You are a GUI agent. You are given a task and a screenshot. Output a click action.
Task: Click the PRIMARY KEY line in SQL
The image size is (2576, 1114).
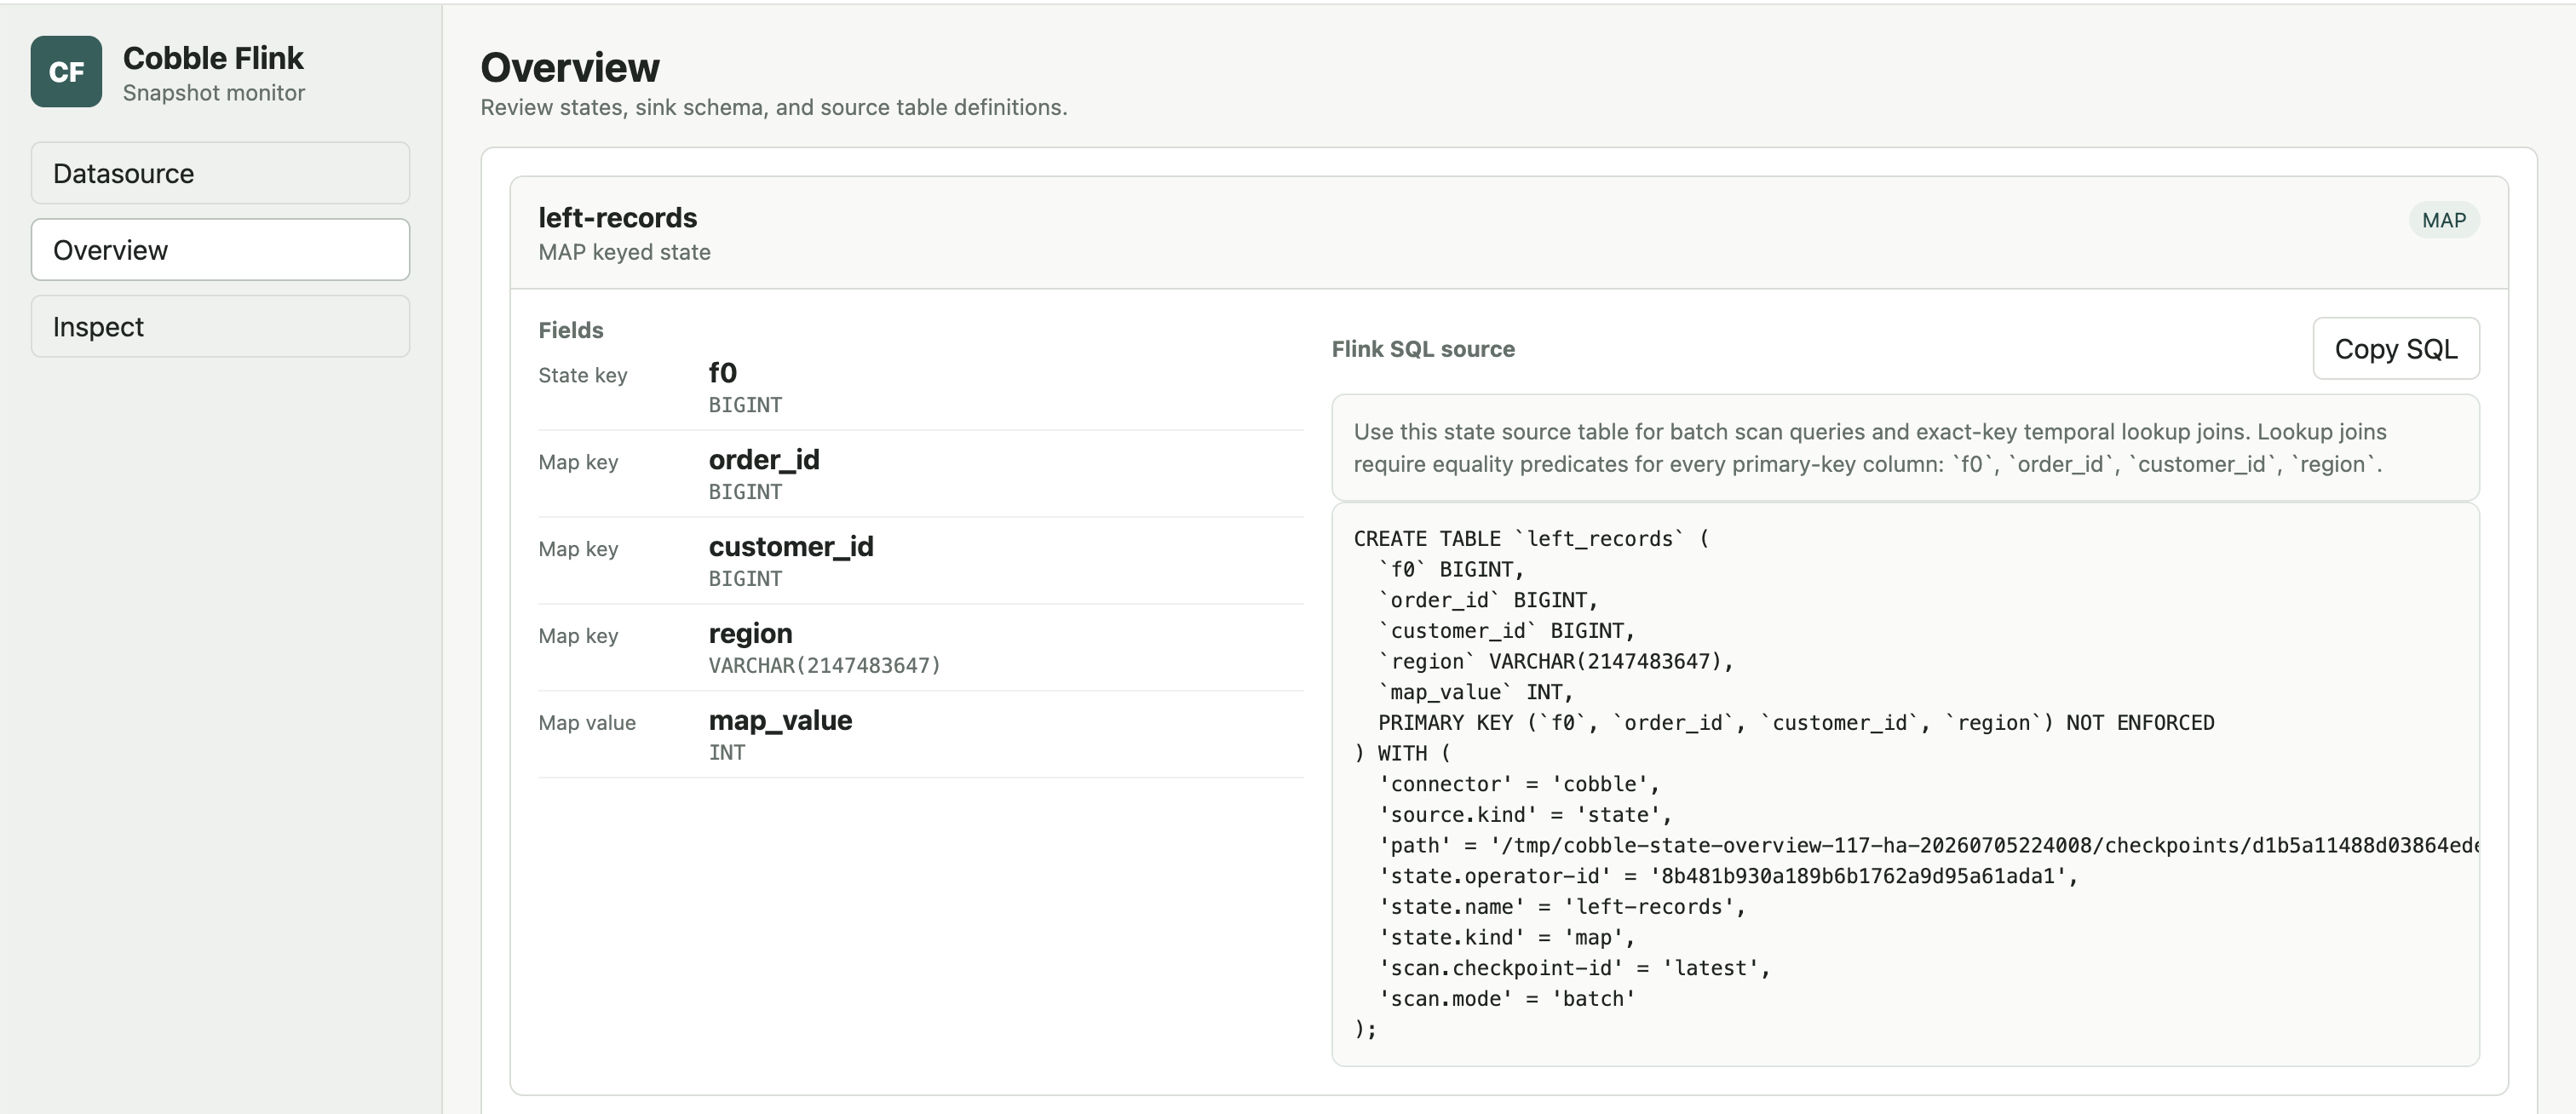(1796, 723)
